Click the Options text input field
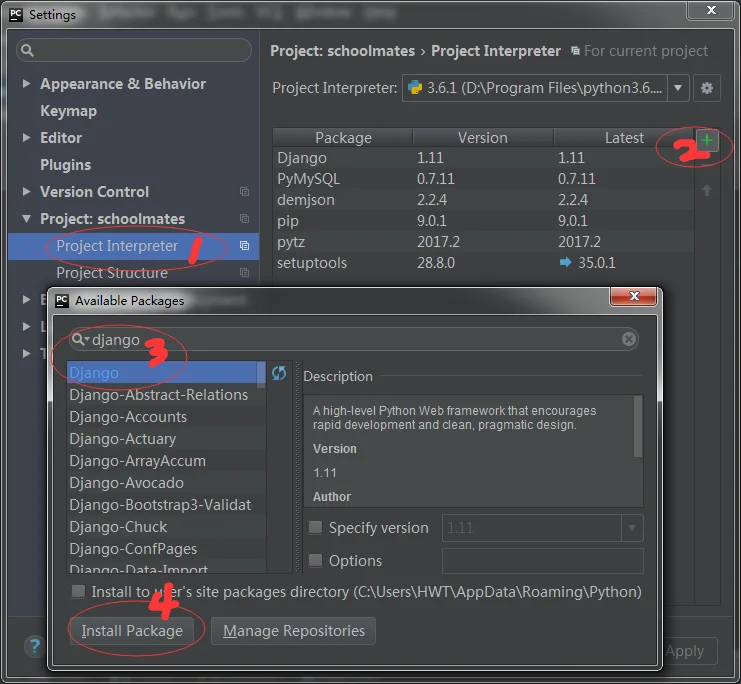 click(543, 561)
